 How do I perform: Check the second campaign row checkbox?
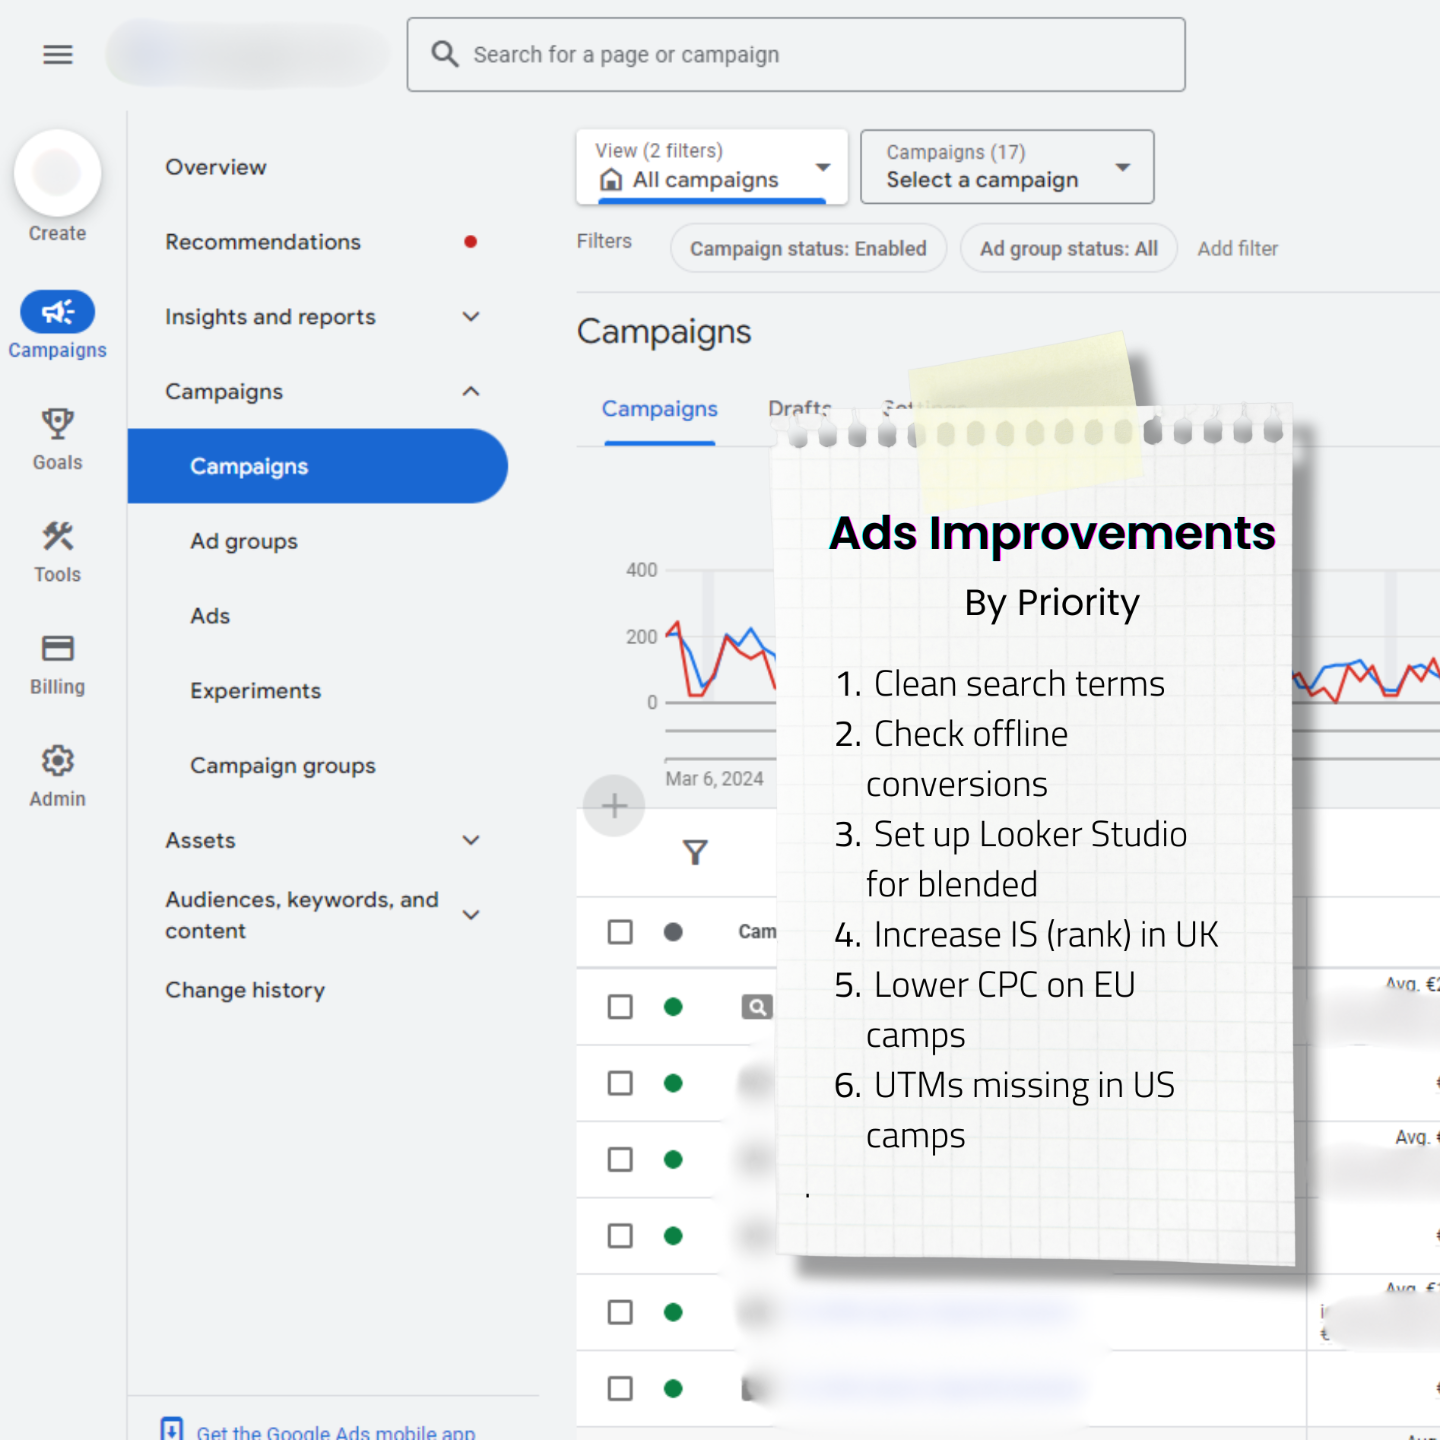pos(620,1083)
